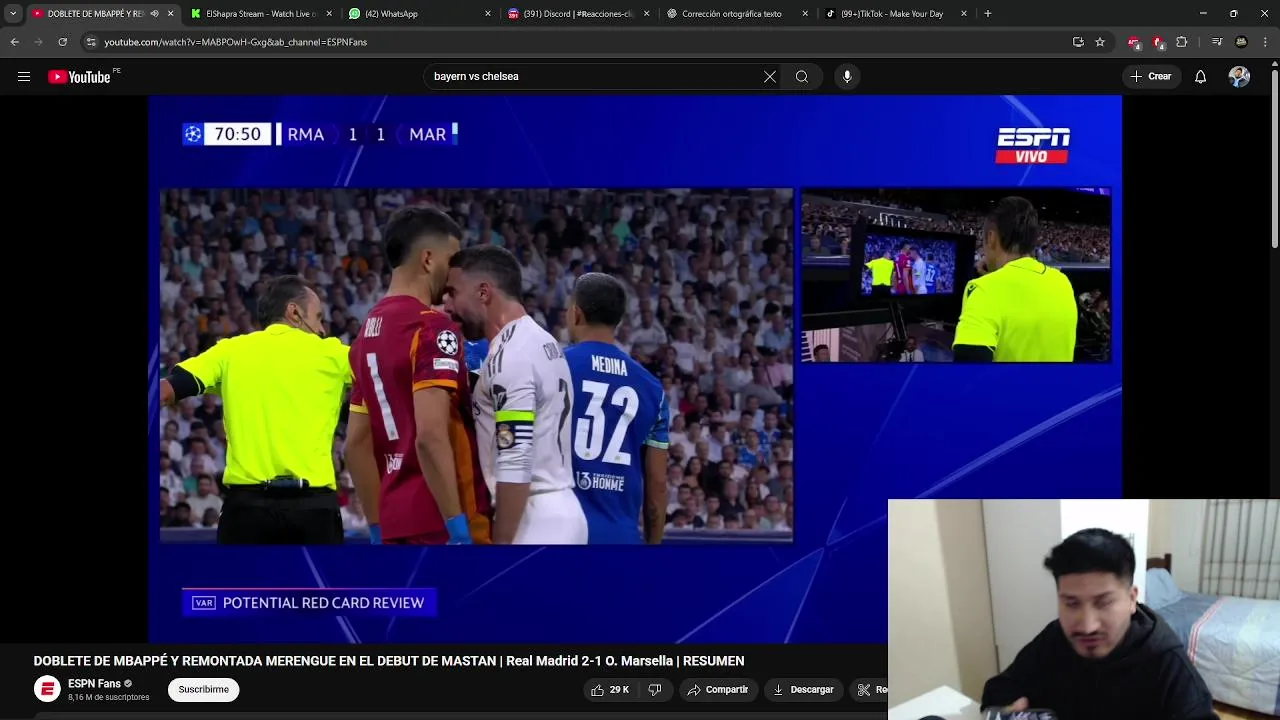Open the second red extension with badge 4
This screenshot has width=1280, height=720.
tap(1157, 42)
